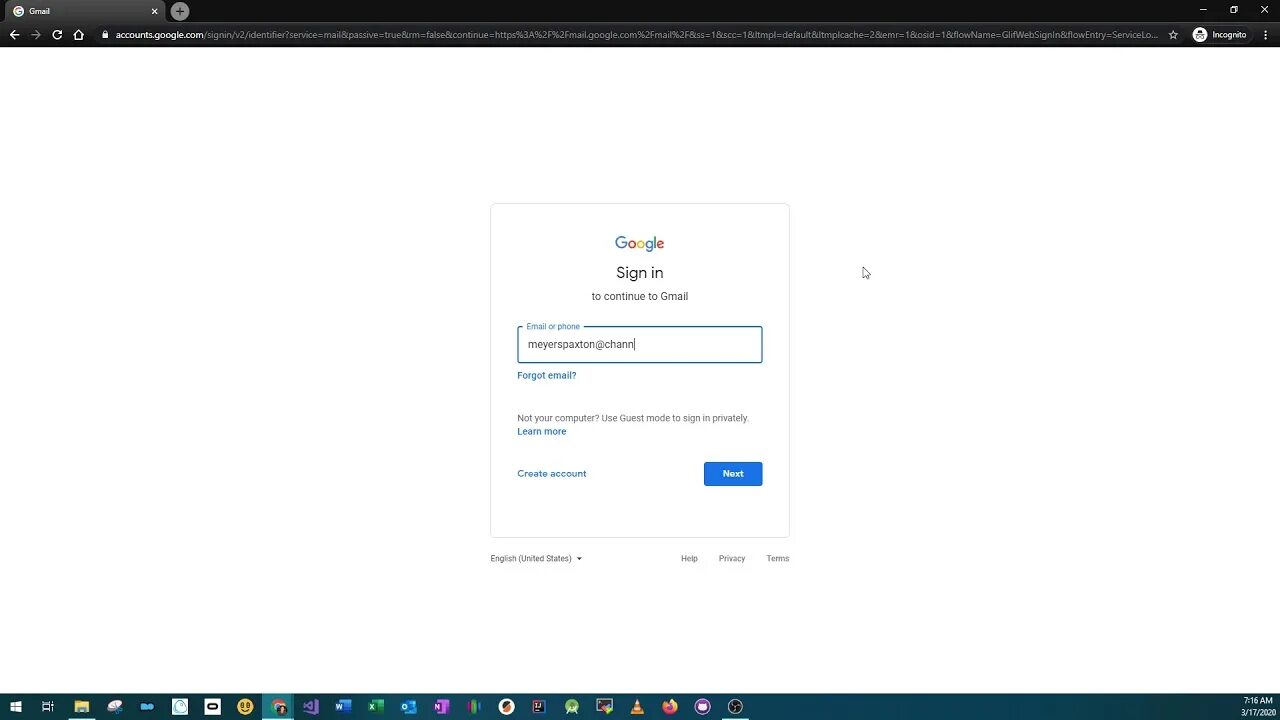Image resolution: width=1280 pixels, height=720 pixels.
Task: Click the Email or phone field
Action: tap(640, 344)
